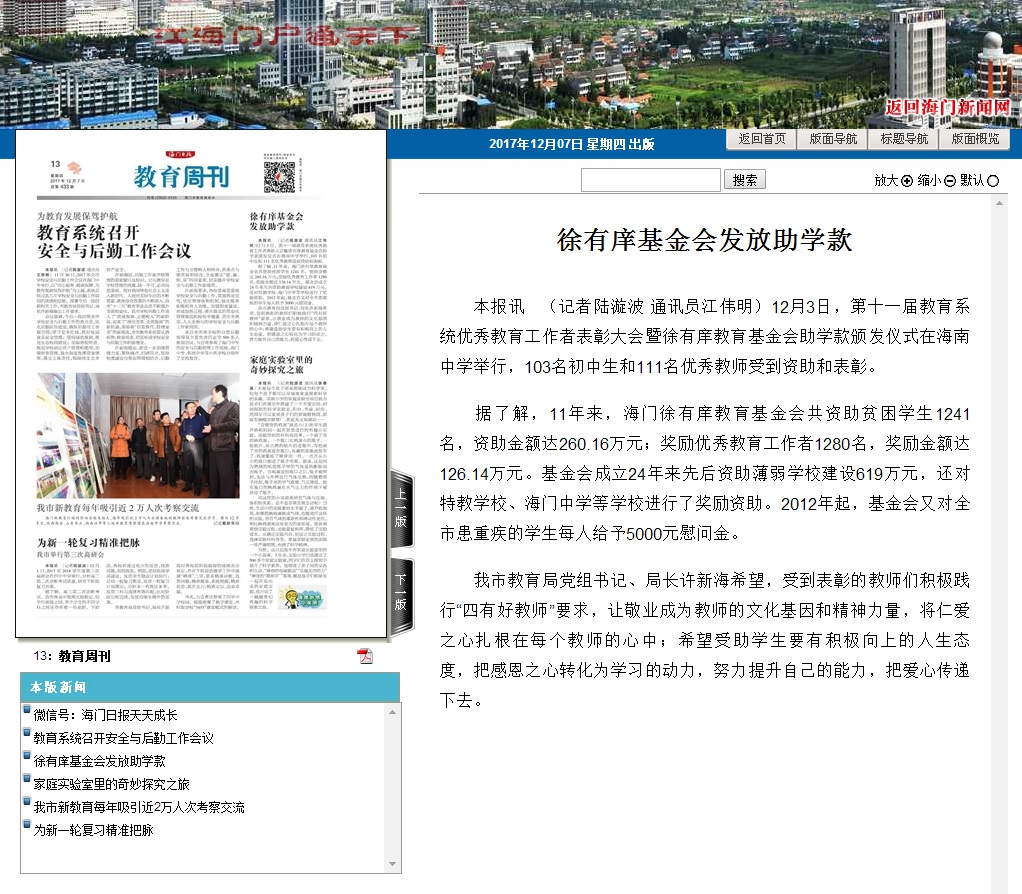
Task: Open article 微信号：海门日报天天成长
Action: [x=106, y=715]
